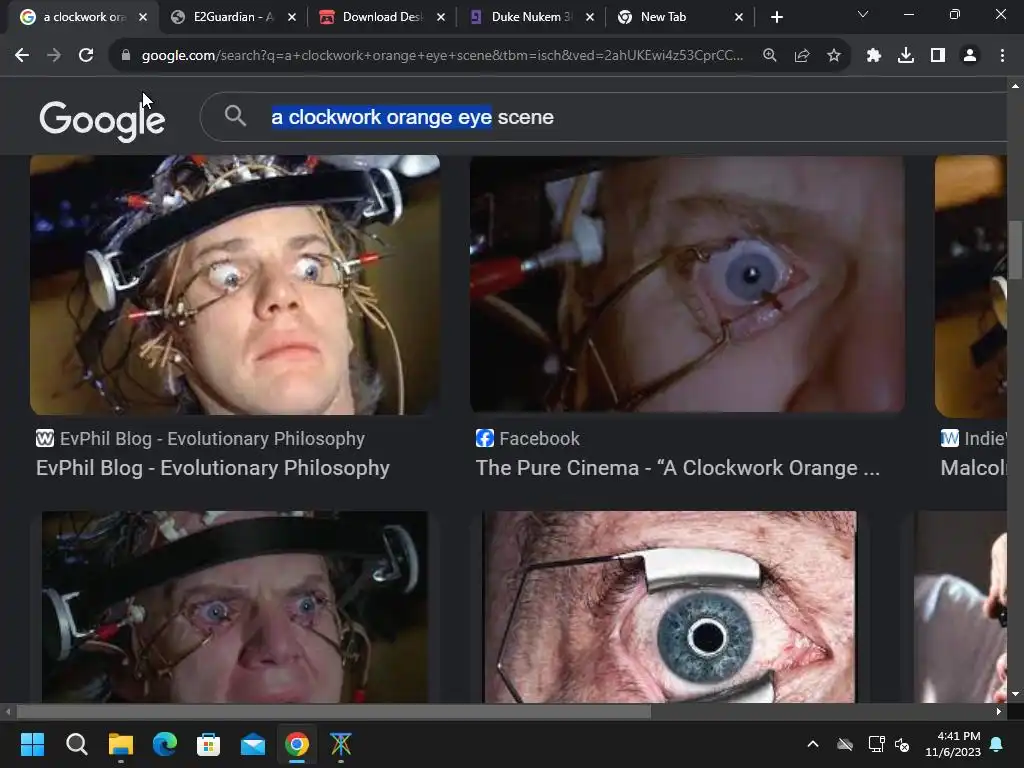Open the EvPhil Blog source link
1024x768 pixels.
(200, 439)
